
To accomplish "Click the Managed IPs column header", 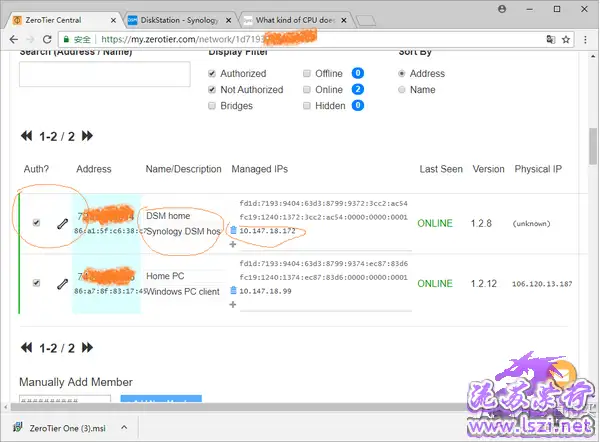I will (260, 169).
